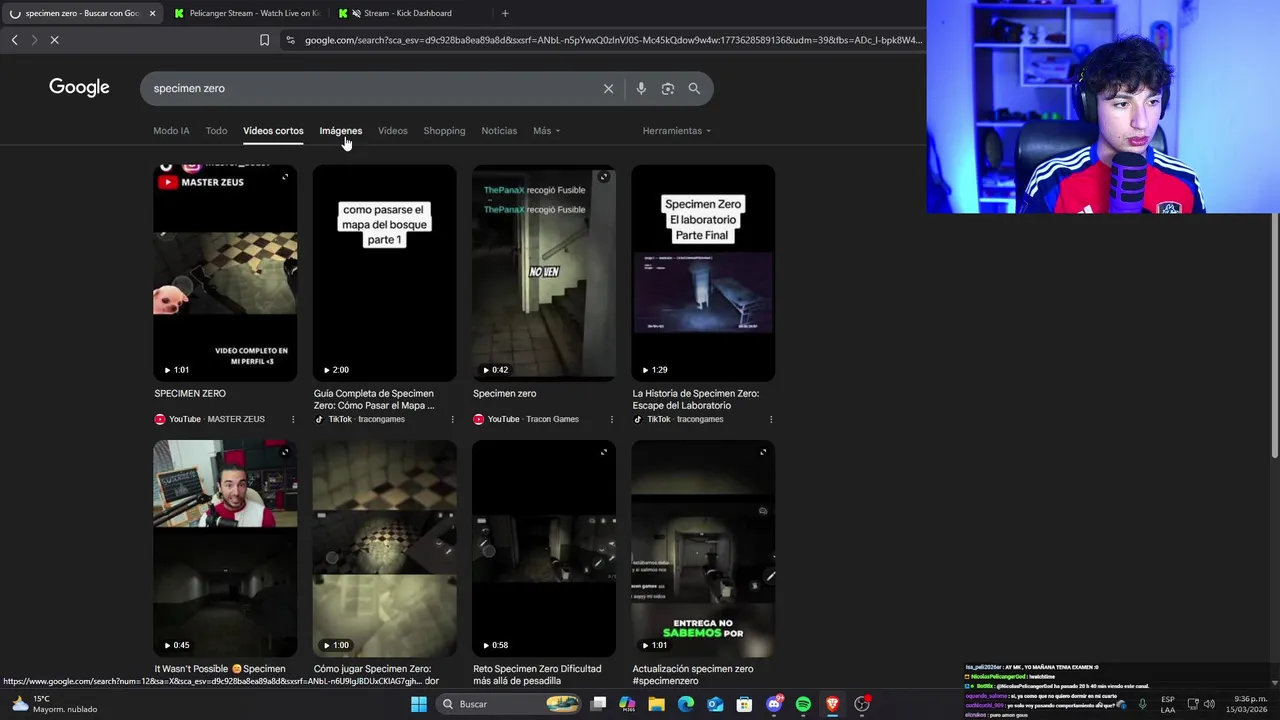The image size is (1280, 720).
Task: Switch to Stream - Kick Dashboard browser tab
Action: (x=408, y=13)
